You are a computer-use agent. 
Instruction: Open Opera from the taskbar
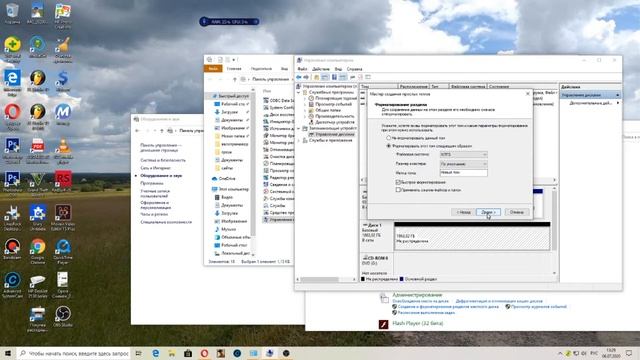coord(204,353)
